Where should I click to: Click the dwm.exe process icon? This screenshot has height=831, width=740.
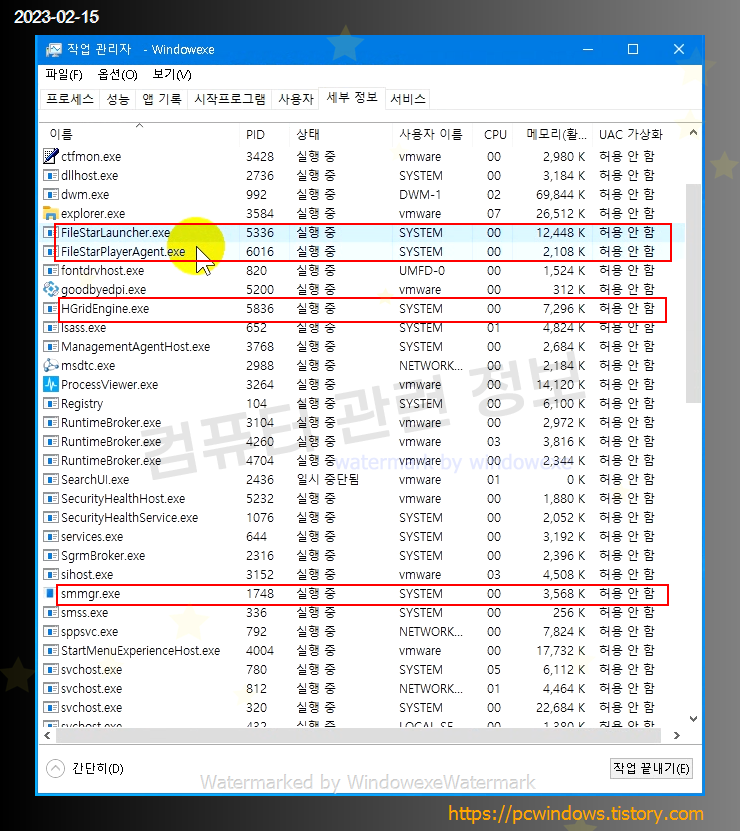pos(50,195)
